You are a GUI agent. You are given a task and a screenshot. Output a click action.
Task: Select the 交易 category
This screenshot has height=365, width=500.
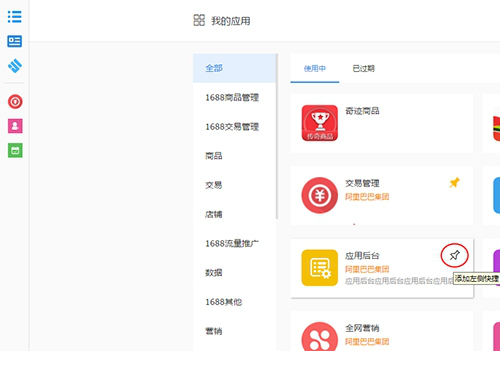pyautogui.click(x=234, y=185)
